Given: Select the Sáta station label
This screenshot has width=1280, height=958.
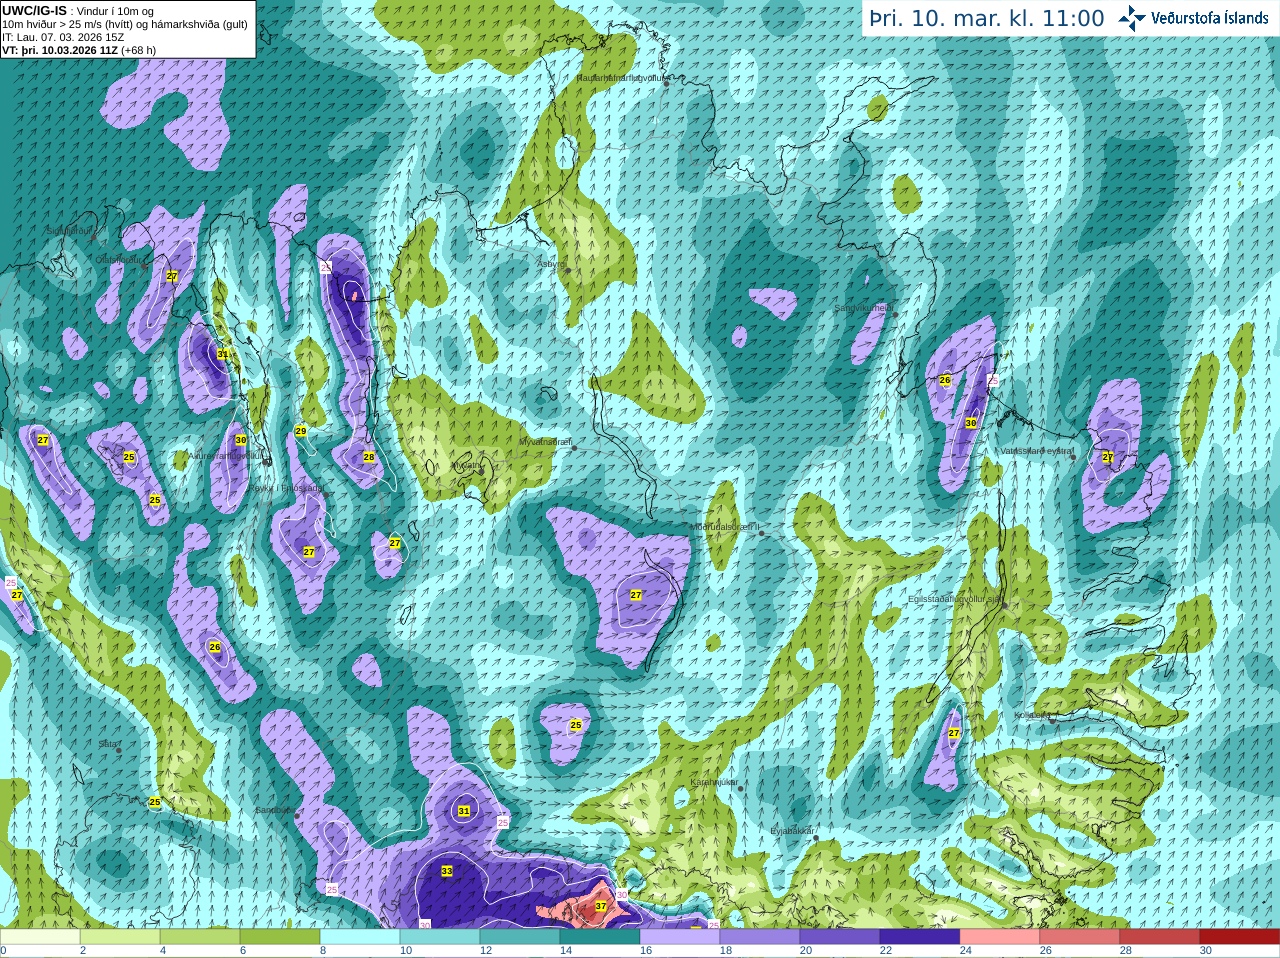Looking at the screenshot, I should pyautogui.click(x=108, y=744).
